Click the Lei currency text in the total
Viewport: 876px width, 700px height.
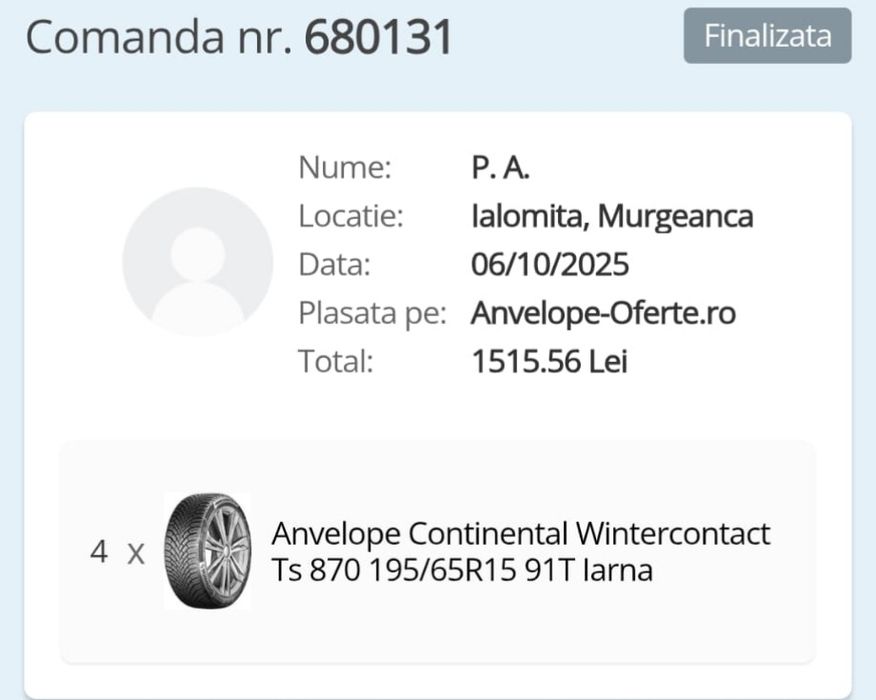(608, 361)
